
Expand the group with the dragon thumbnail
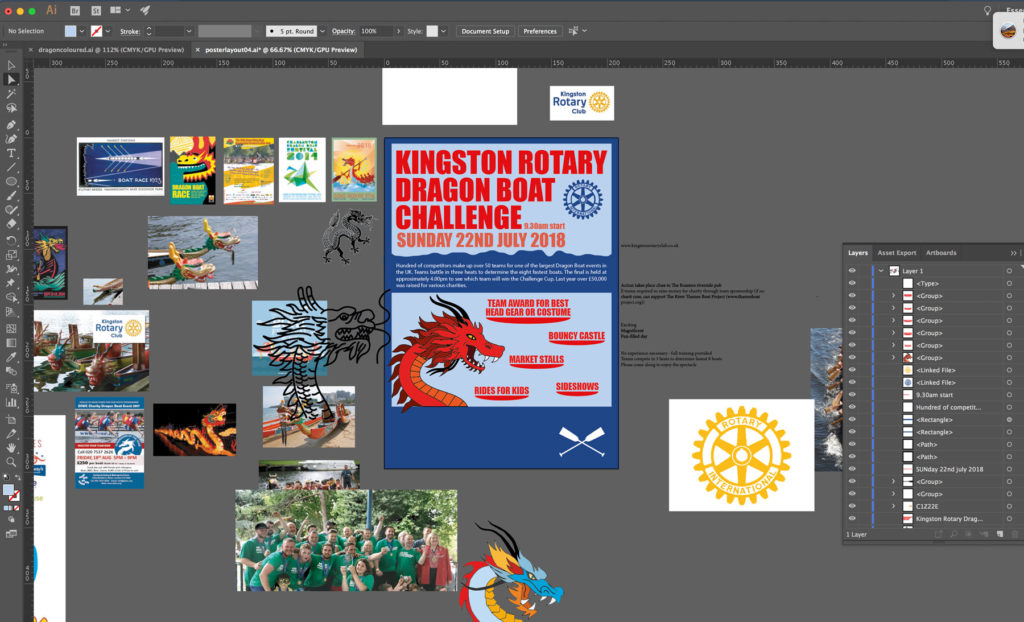tap(893, 357)
